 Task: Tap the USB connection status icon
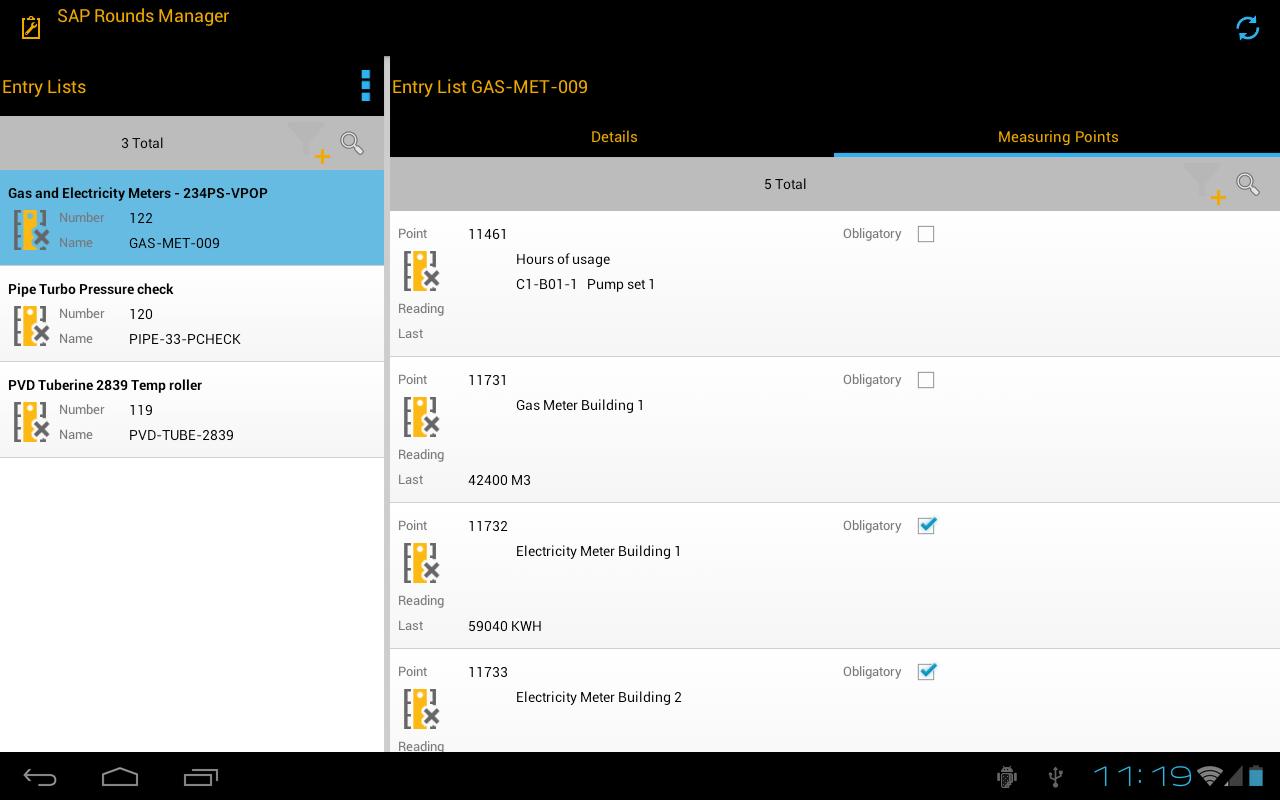click(x=1055, y=776)
